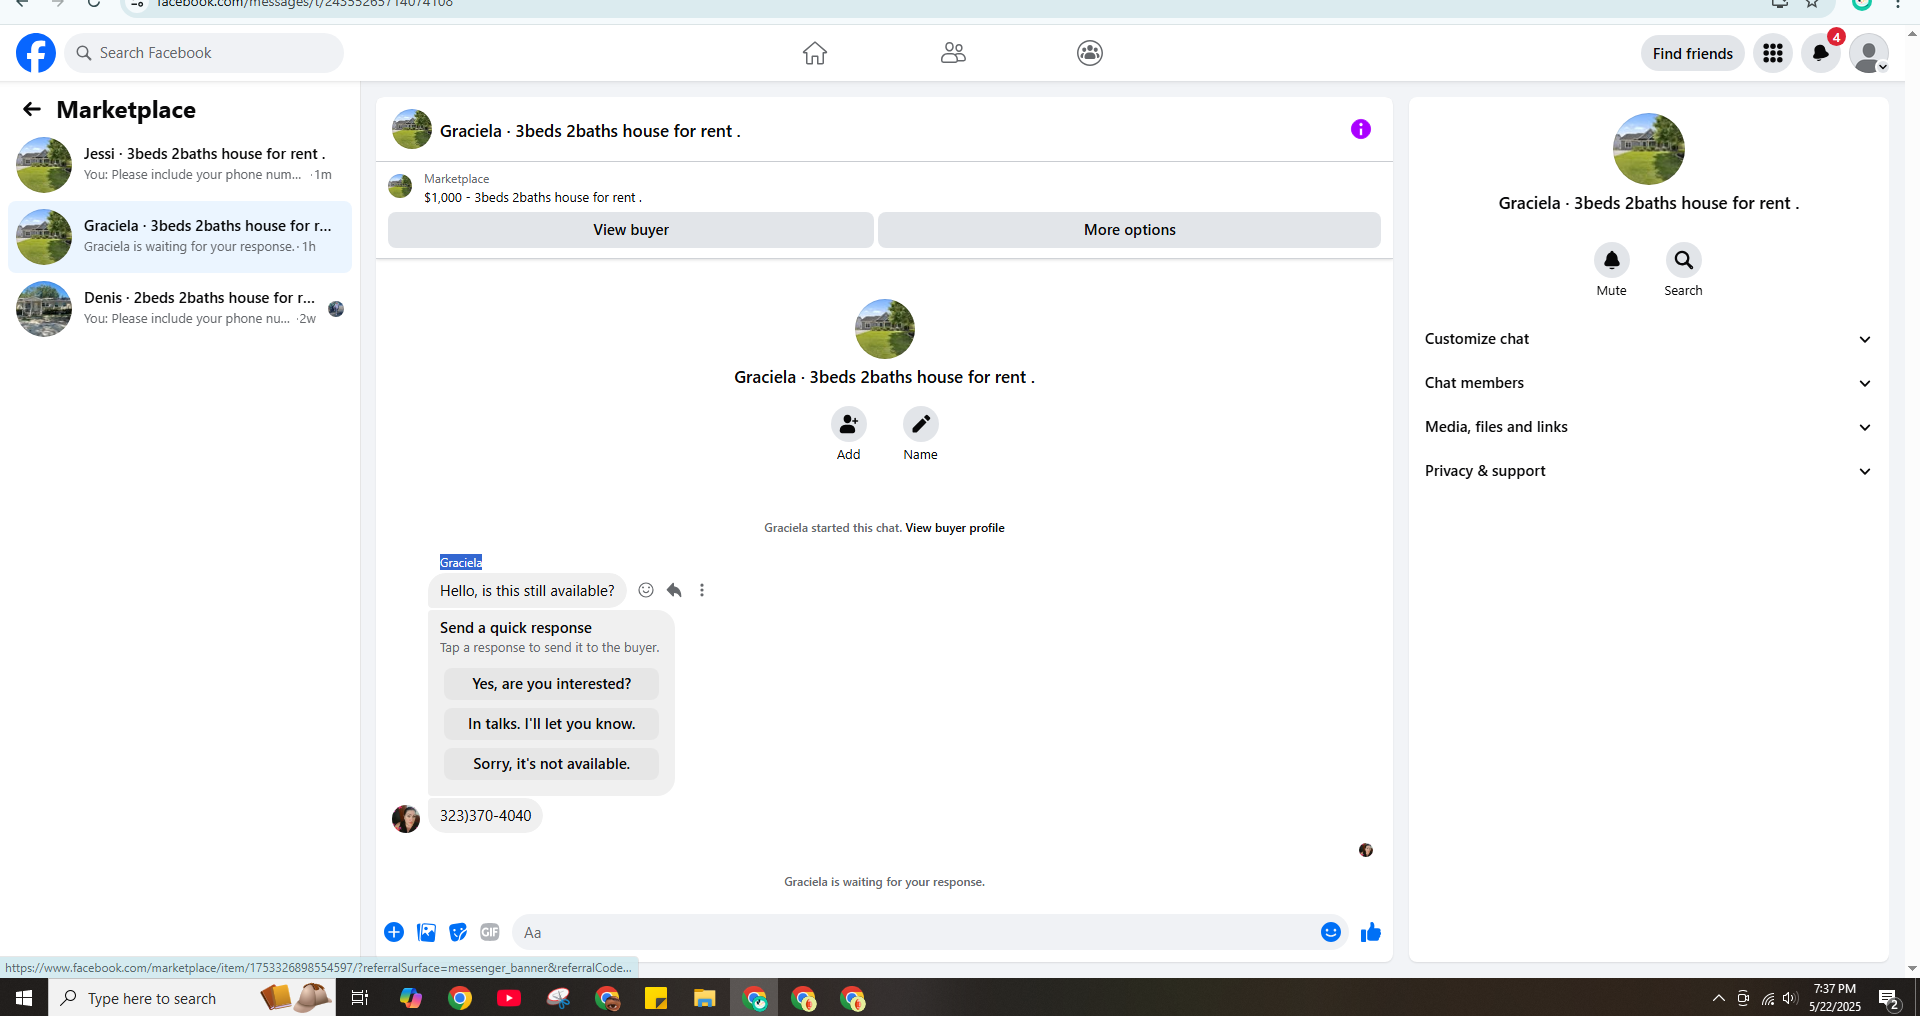Click the 323)370-4040 message bubble

[x=486, y=816]
